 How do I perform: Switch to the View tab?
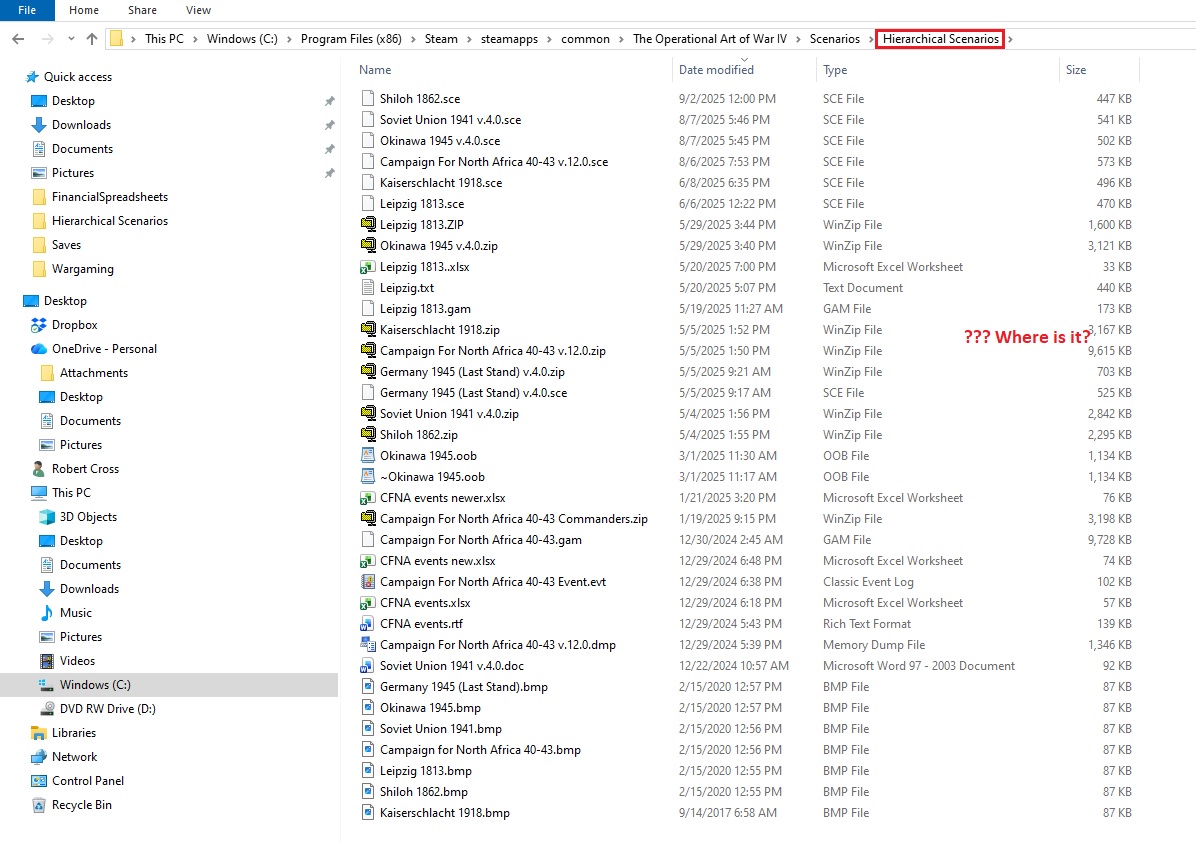pos(198,10)
